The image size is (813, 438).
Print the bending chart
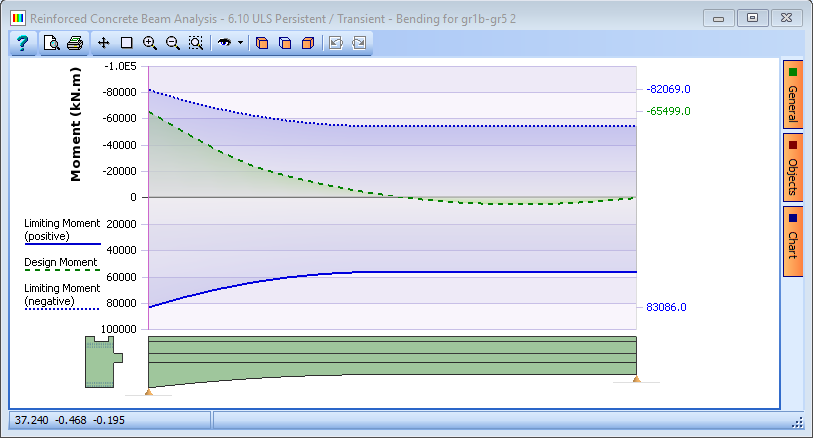pyautogui.click(x=75, y=43)
